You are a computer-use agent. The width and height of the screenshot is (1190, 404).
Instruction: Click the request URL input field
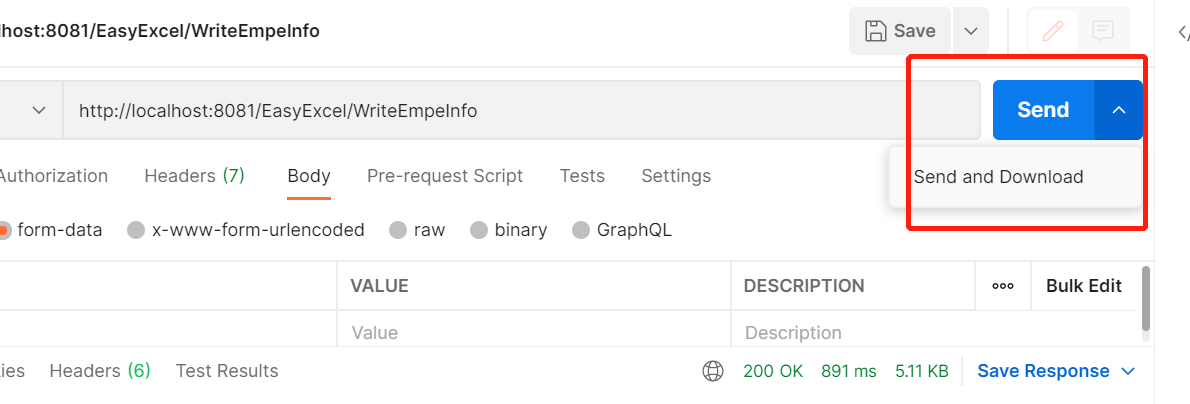click(520, 110)
